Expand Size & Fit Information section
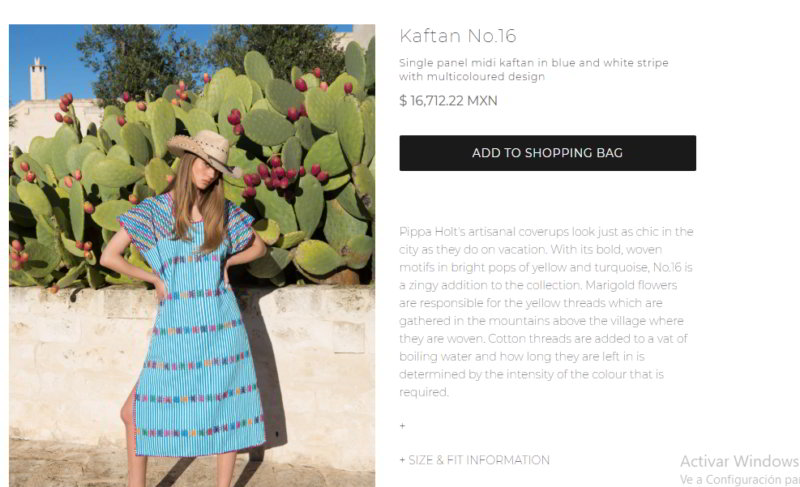800x487 pixels. [x=474, y=460]
